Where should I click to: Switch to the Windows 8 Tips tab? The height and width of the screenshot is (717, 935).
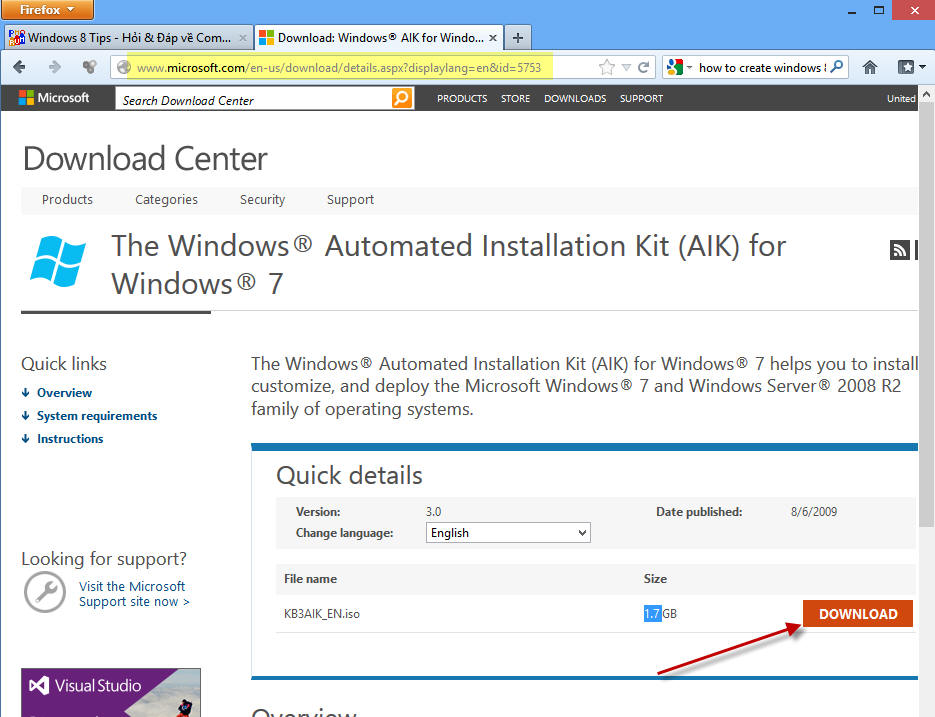(x=128, y=38)
